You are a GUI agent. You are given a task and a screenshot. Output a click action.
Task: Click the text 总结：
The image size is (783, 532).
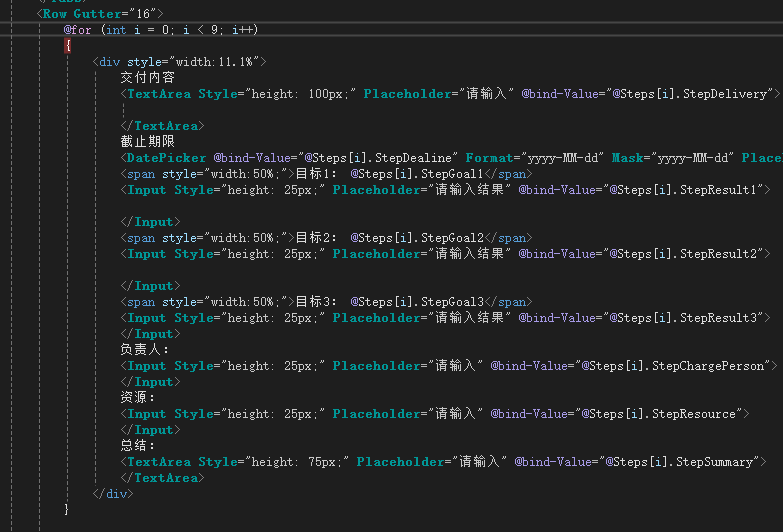click(x=138, y=445)
